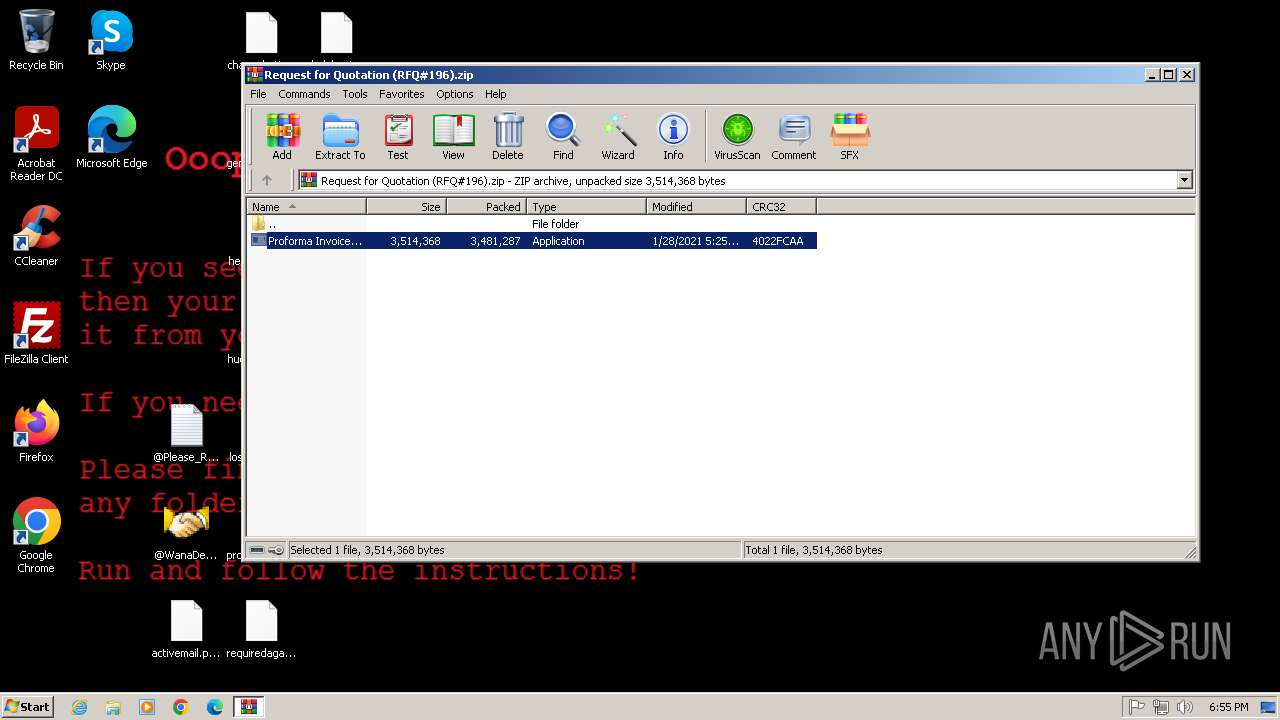Click the packed size 3,481,287
Screen dimensions: 1280x720
click(x=495, y=241)
